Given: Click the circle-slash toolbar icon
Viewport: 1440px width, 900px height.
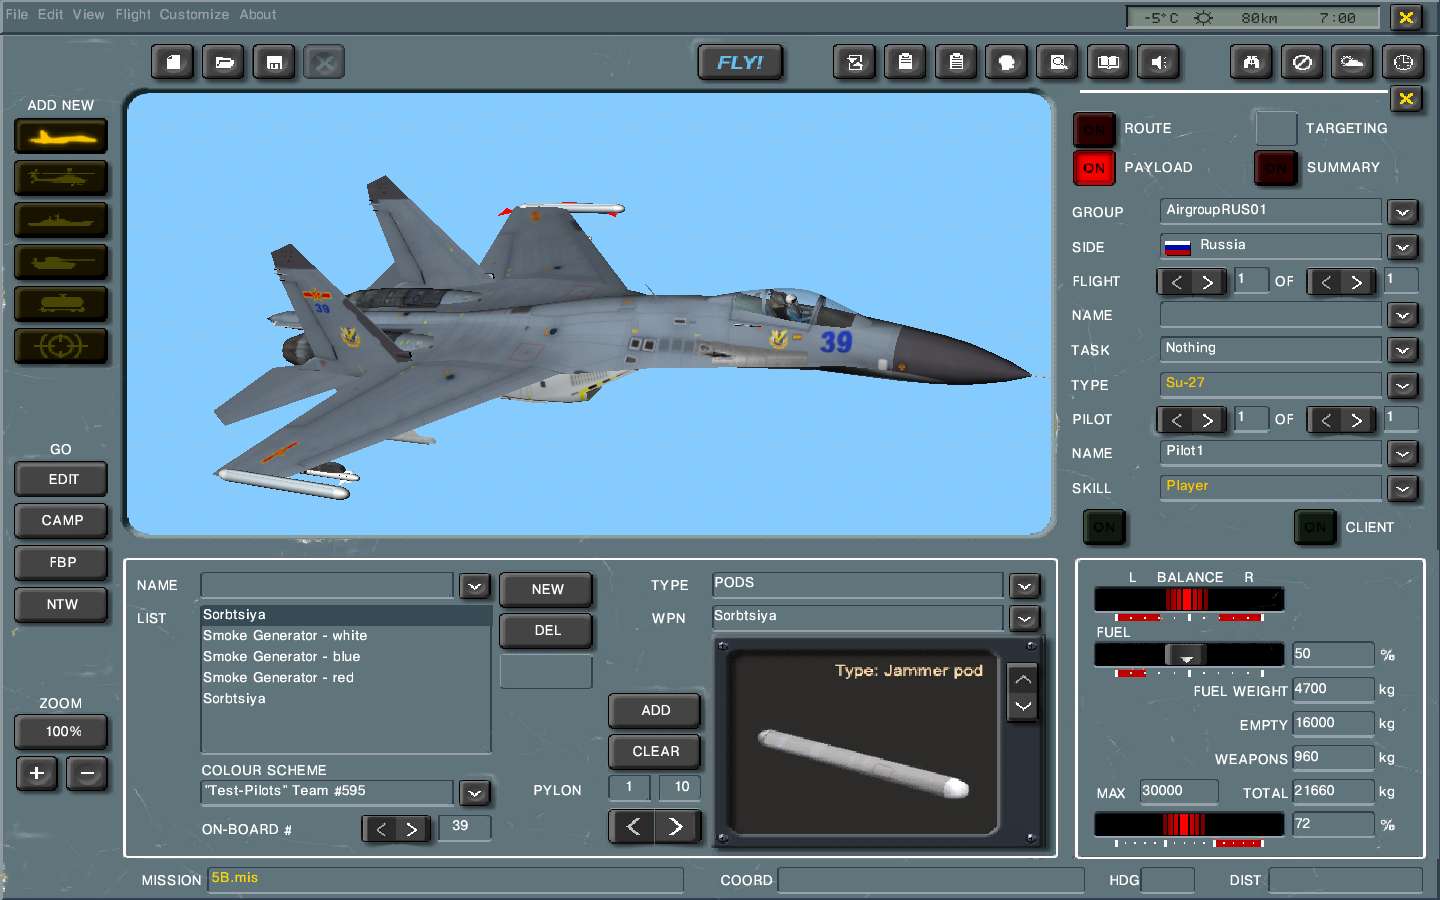Looking at the screenshot, I should point(1302,62).
